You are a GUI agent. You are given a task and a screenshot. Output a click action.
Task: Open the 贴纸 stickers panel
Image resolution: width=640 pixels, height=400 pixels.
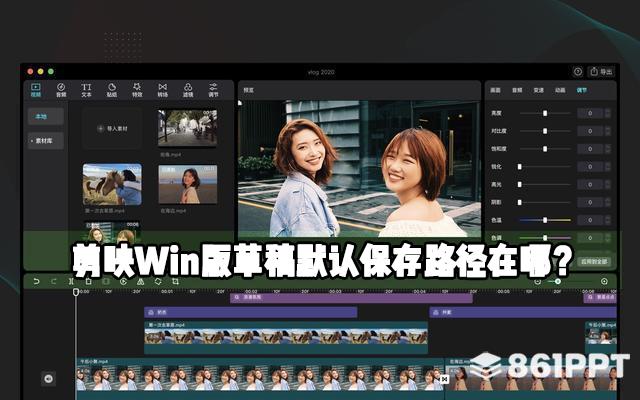pos(111,90)
